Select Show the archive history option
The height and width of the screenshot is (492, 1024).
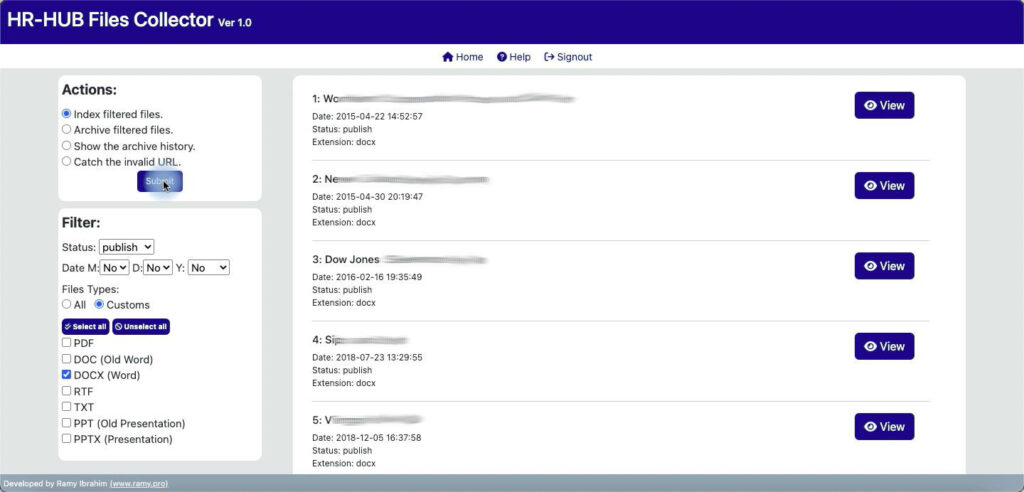(x=67, y=146)
